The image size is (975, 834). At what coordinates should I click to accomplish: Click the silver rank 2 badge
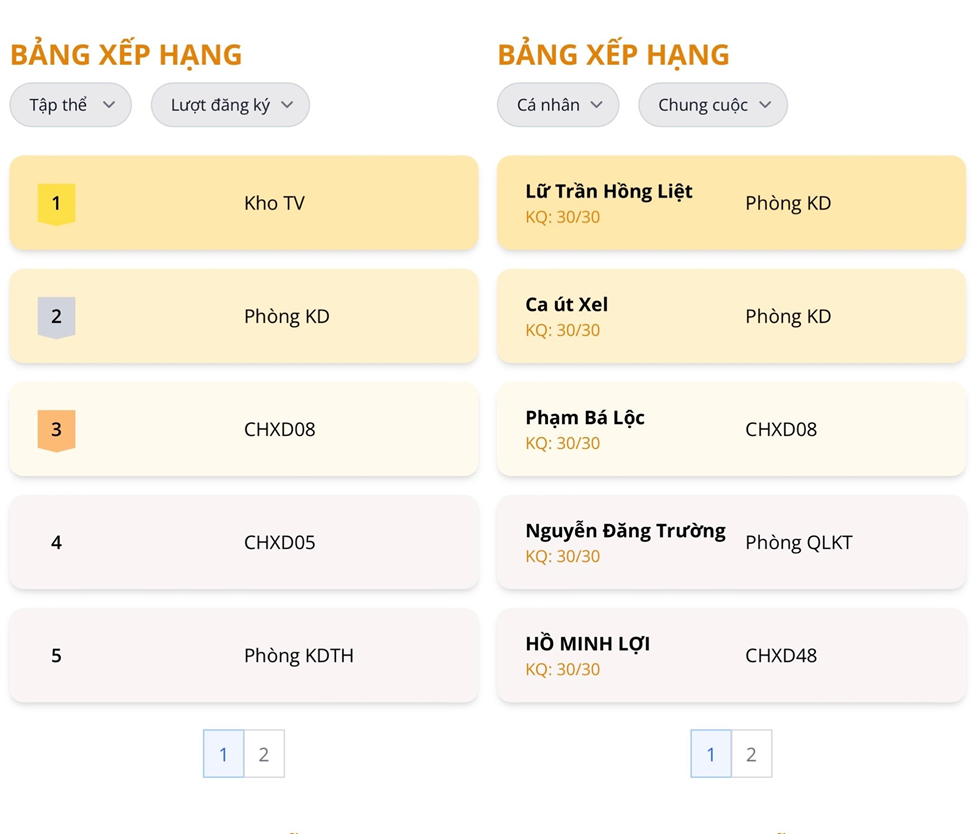pyautogui.click(x=57, y=317)
